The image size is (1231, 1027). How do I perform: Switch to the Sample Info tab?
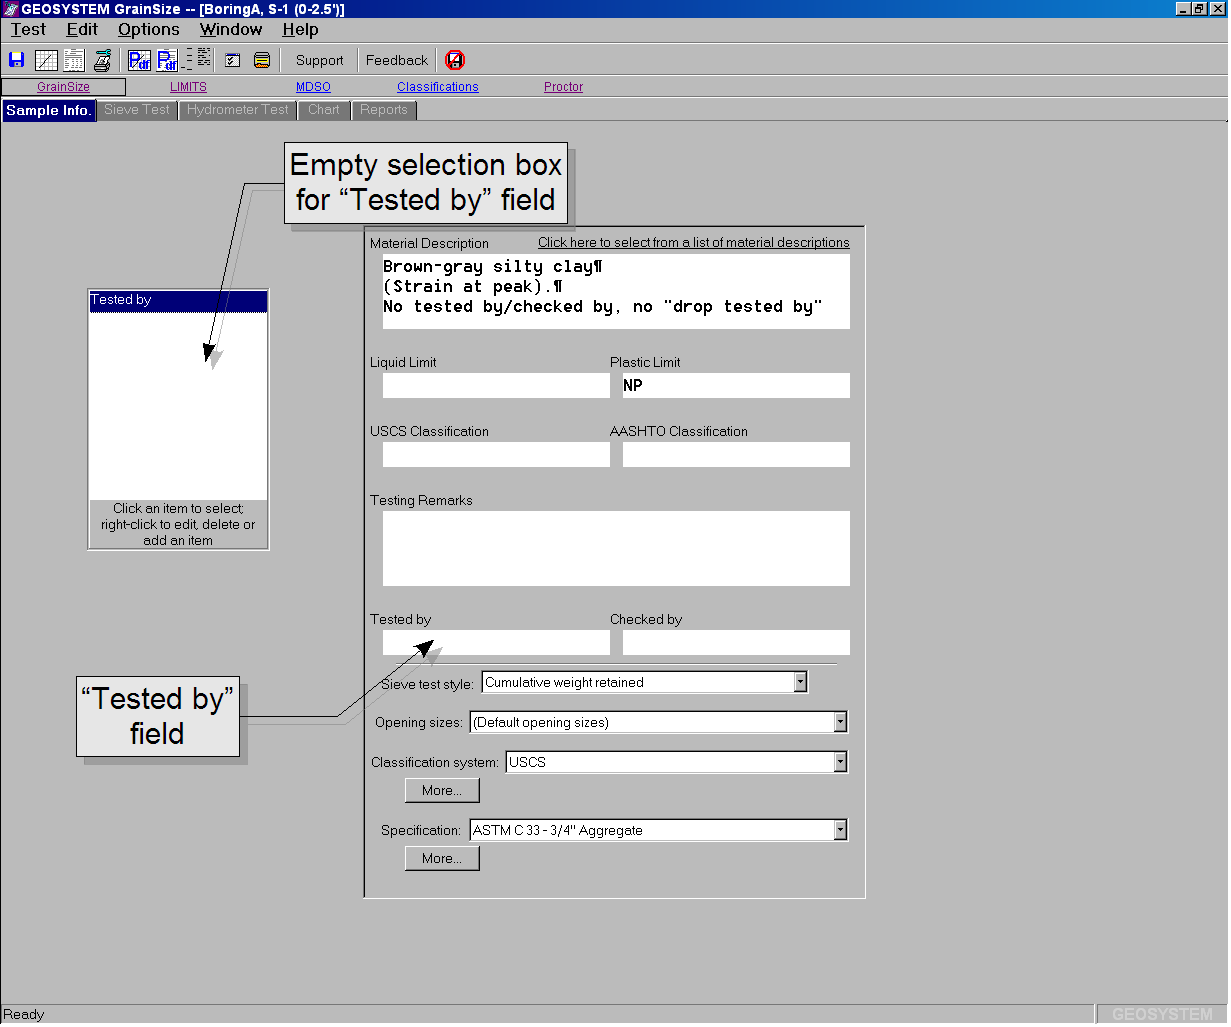pyautogui.click(x=48, y=110)
